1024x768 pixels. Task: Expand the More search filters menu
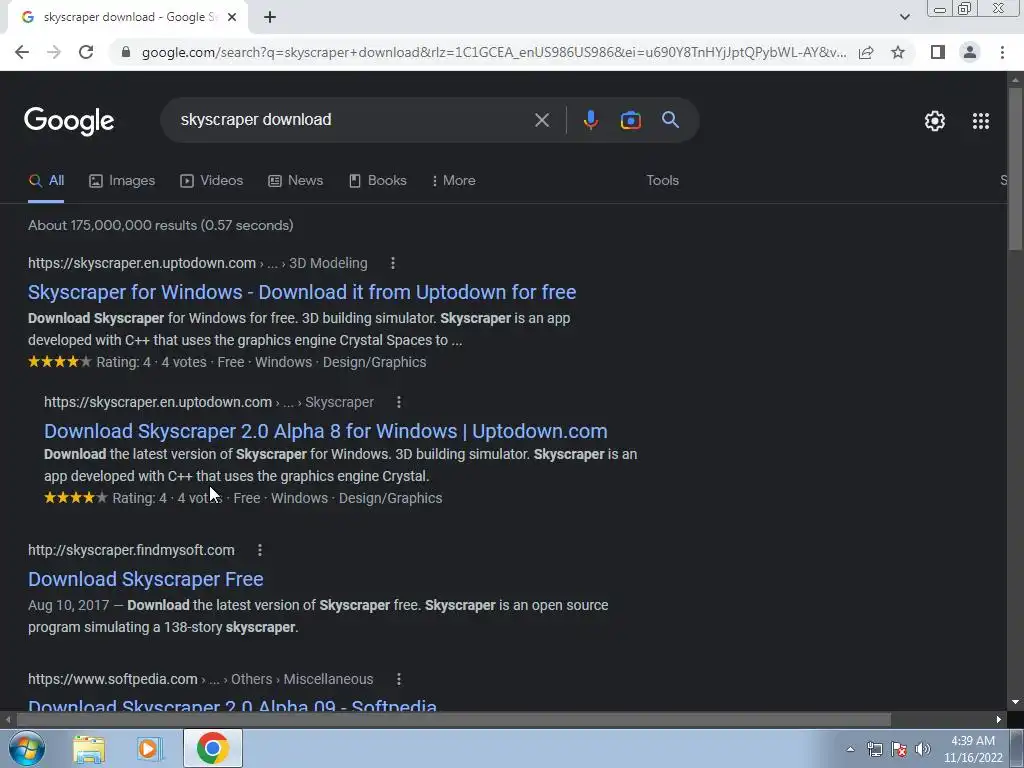point(453,181)
